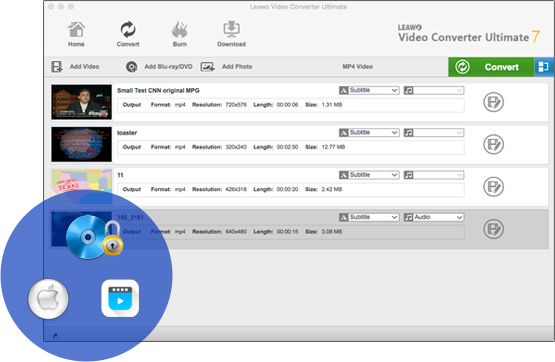Open the Burn module flame icon

[180, 30]
